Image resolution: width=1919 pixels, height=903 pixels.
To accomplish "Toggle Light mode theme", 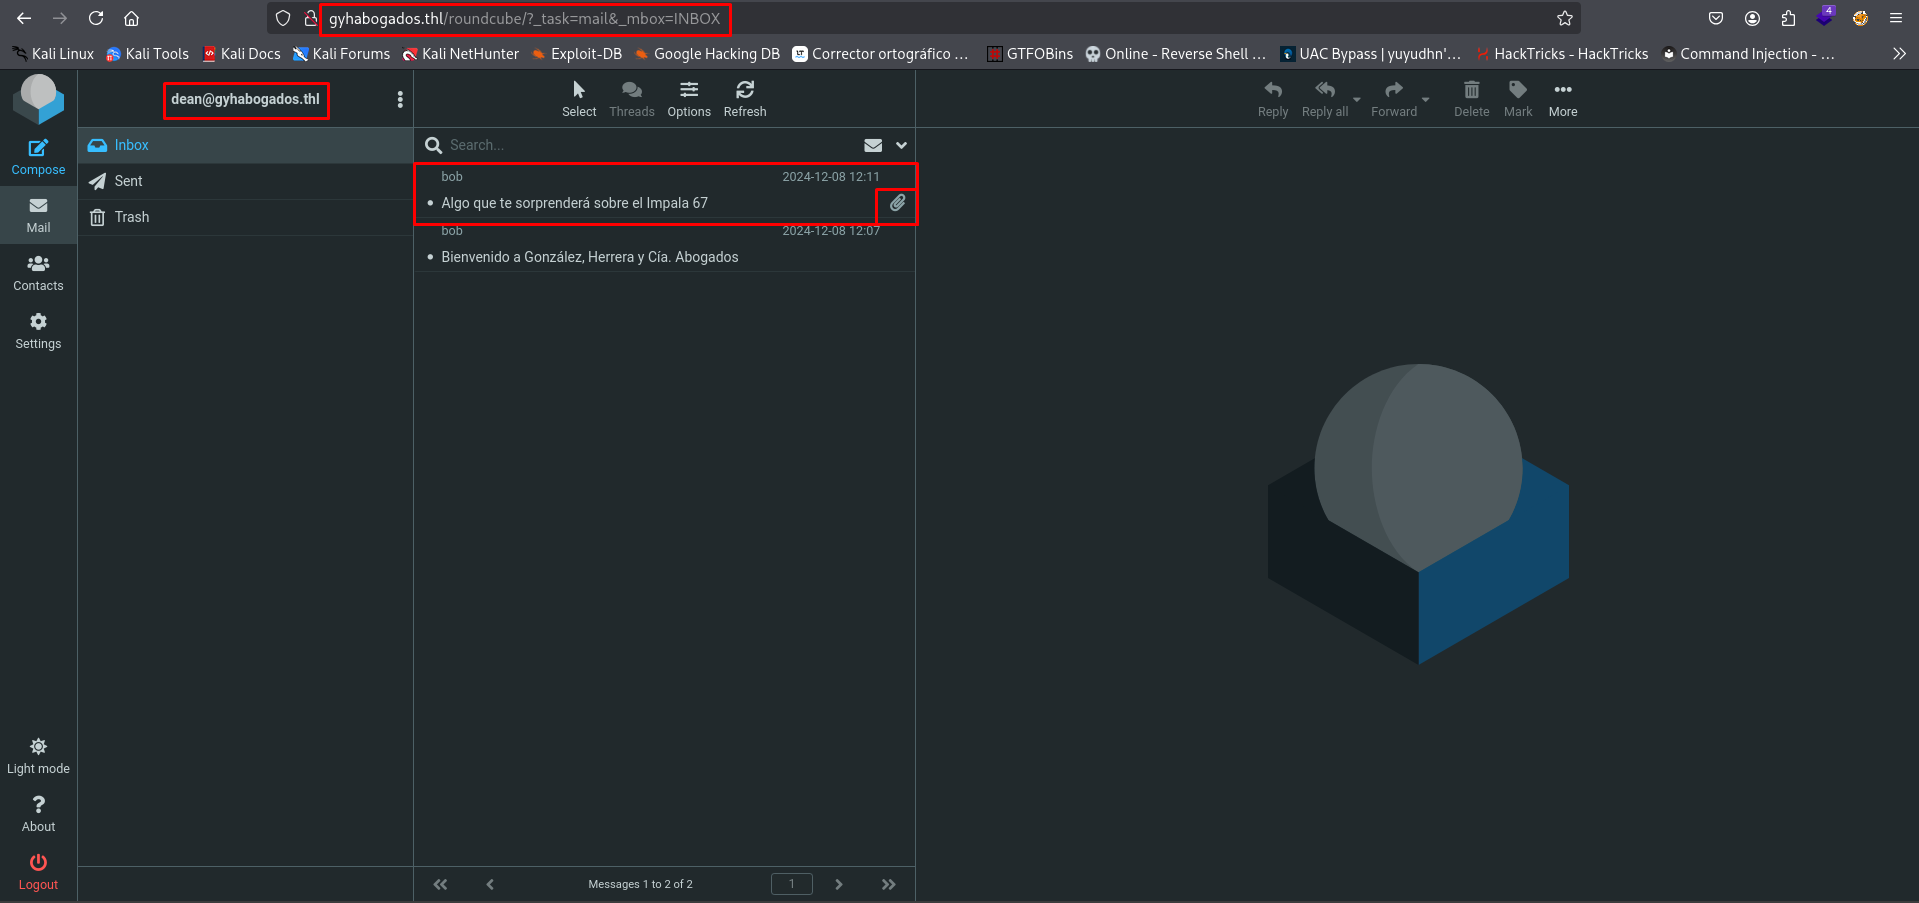I will [x=38, y=756].
